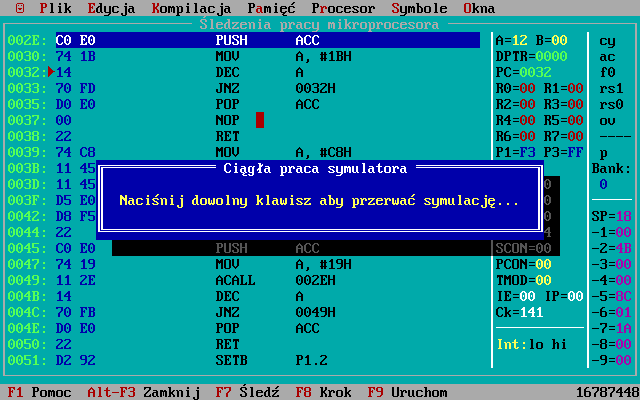
Task: Select line 0035 POP ACC
Action: [243, 104]
